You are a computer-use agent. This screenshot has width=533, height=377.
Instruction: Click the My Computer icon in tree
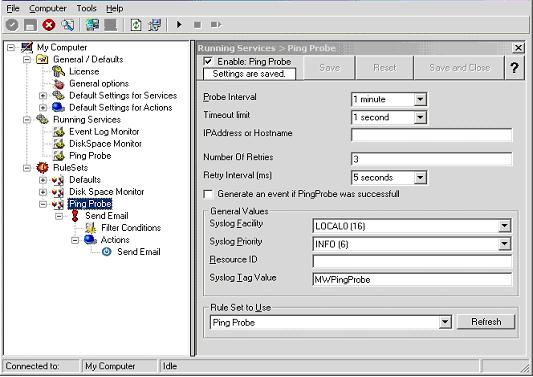(27, 47)
